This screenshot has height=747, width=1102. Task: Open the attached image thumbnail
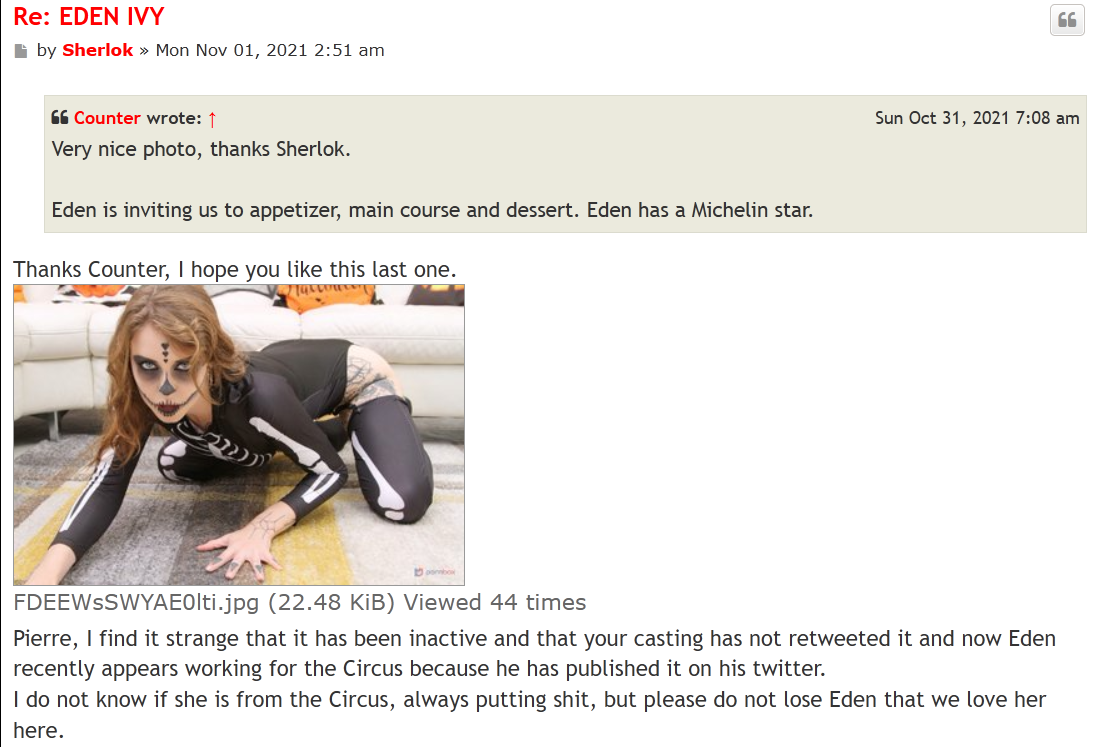239,435
